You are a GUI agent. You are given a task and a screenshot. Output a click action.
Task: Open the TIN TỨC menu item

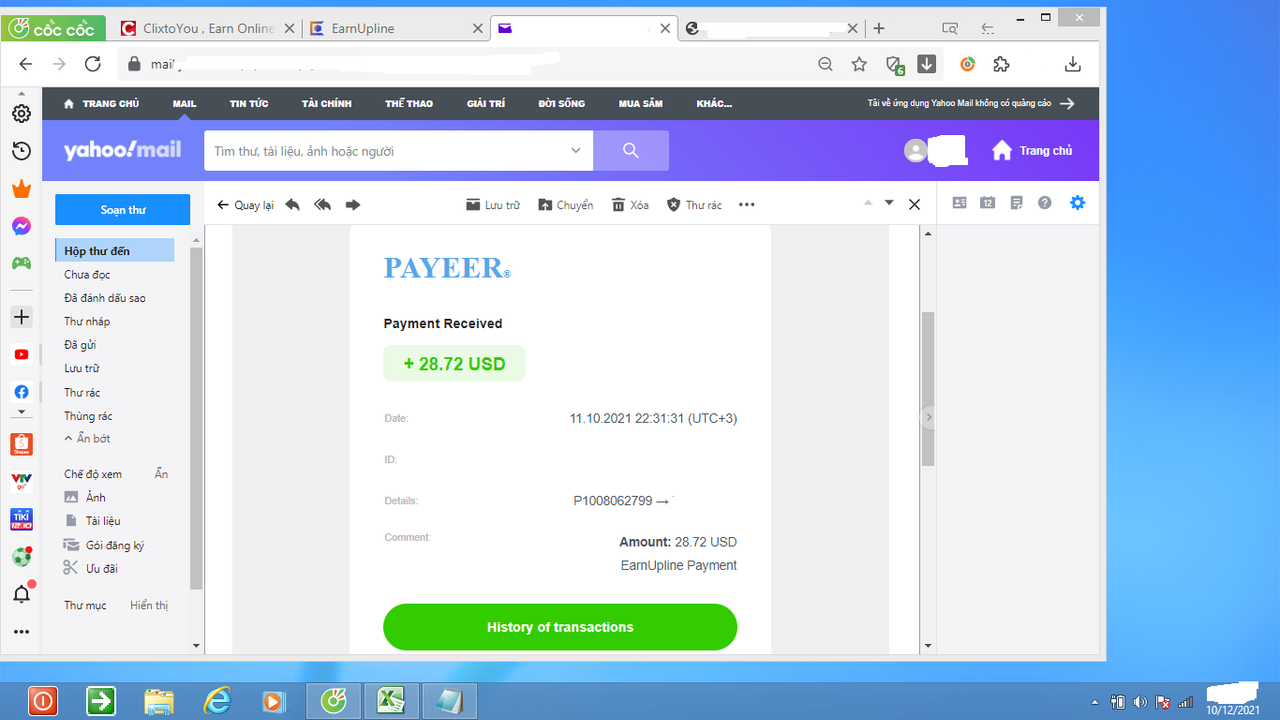(x=249, y=104)
